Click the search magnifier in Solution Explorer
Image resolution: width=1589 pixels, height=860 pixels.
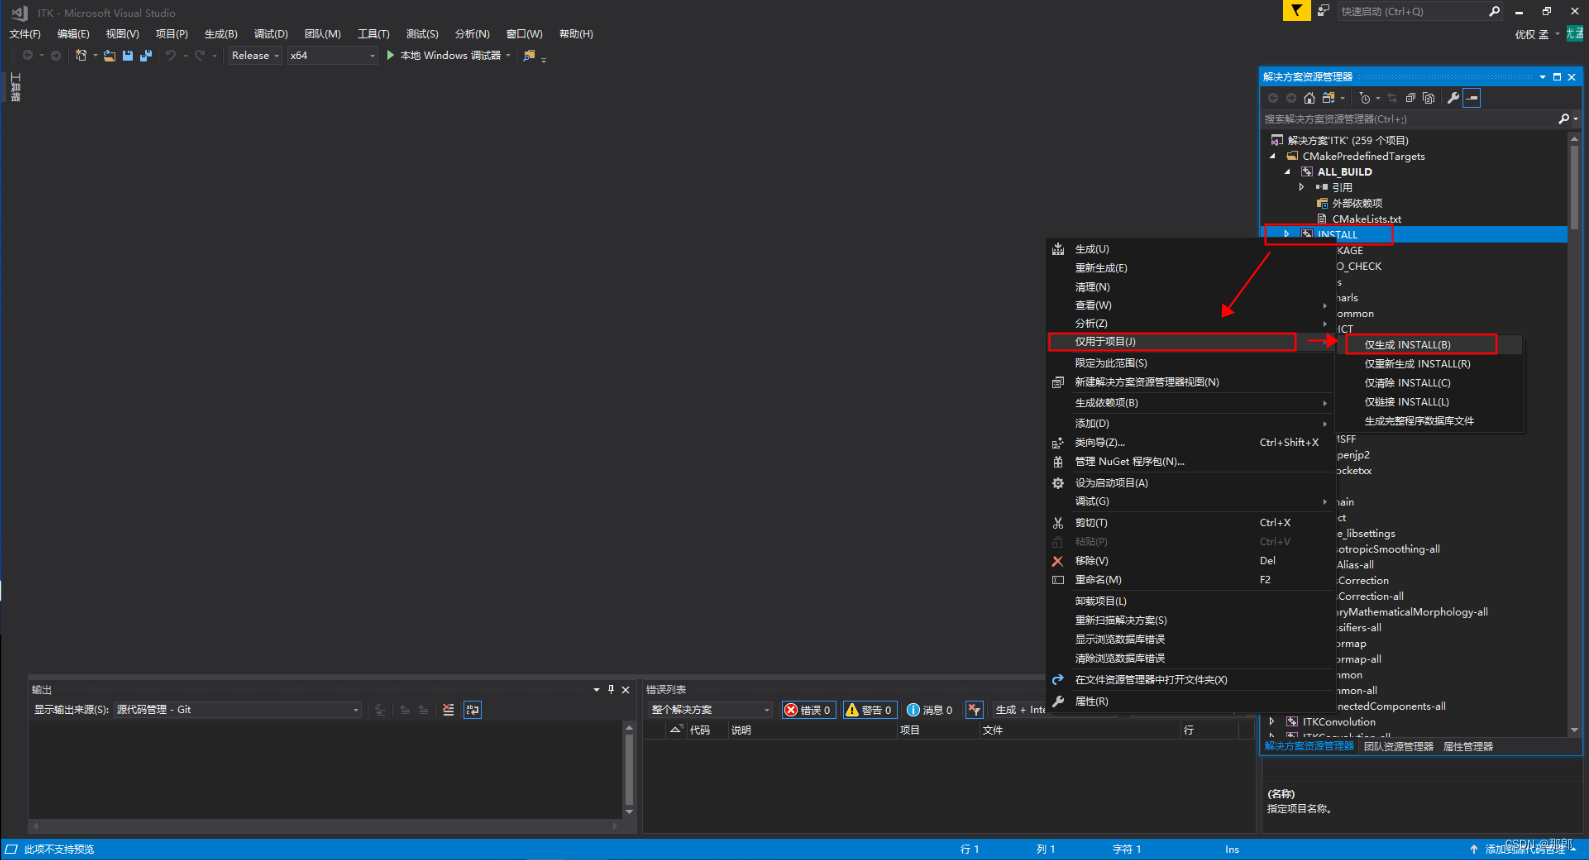pos(1564,119)
